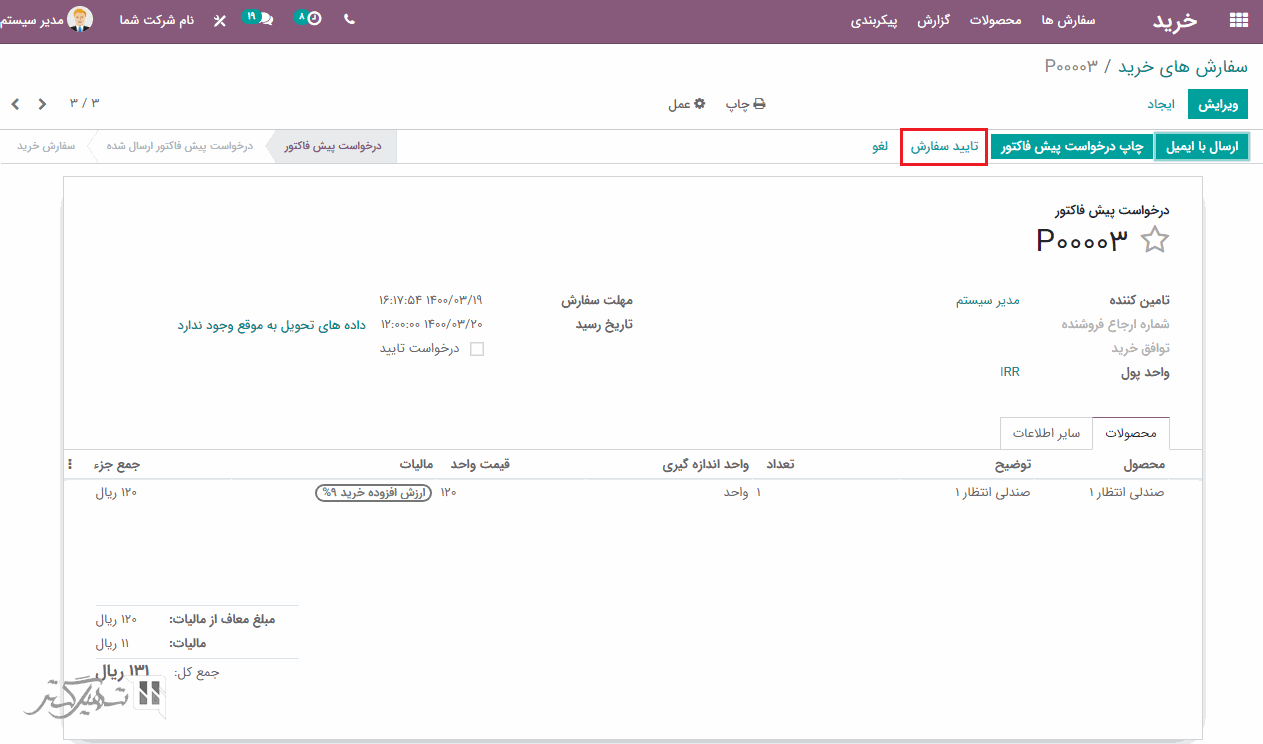Viewport: 1263px width, 744px height.
Task: Click the phone call icon in top bar
Action: coord(349,19)
